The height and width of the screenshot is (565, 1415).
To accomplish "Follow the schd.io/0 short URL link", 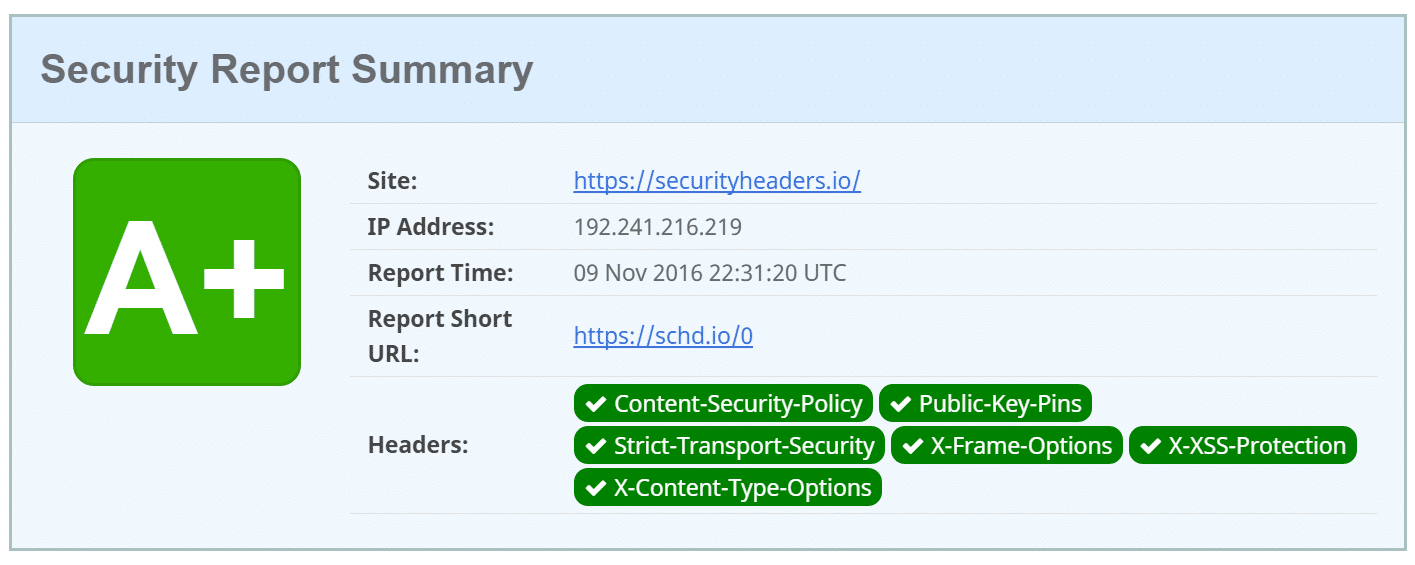I will [662, 335].
